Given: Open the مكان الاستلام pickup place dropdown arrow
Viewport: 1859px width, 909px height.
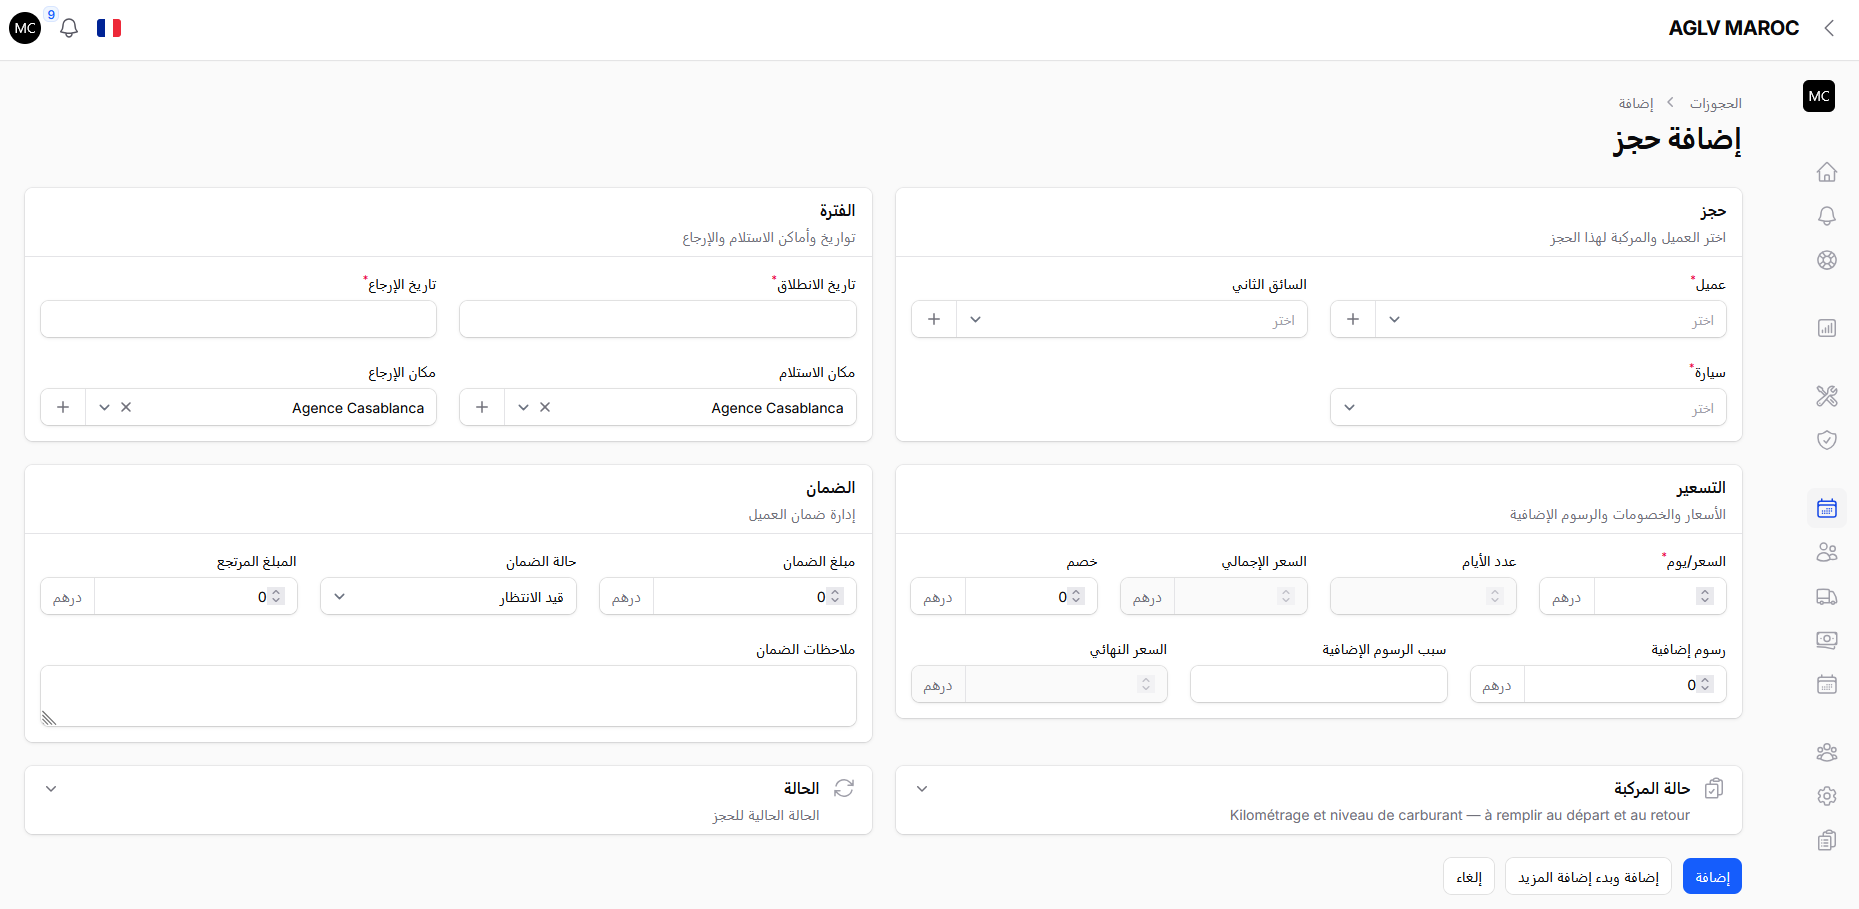Looking at the screenshot, I should click(x=523, y=407).
